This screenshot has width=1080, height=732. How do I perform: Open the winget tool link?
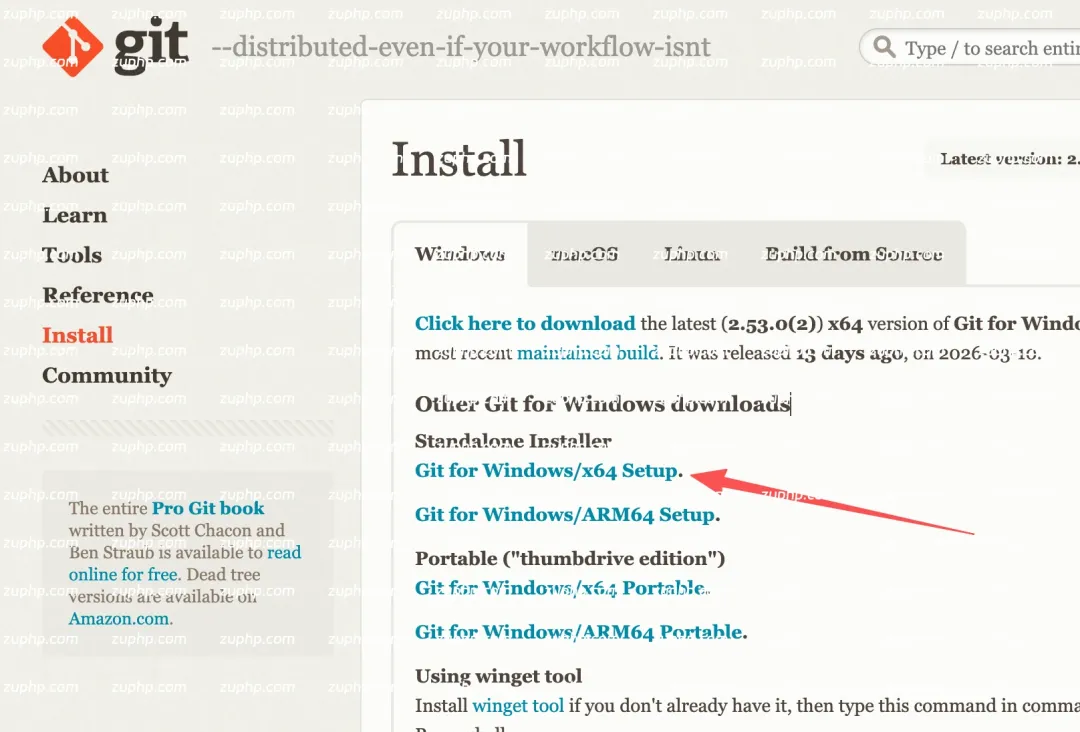[518, 706]
